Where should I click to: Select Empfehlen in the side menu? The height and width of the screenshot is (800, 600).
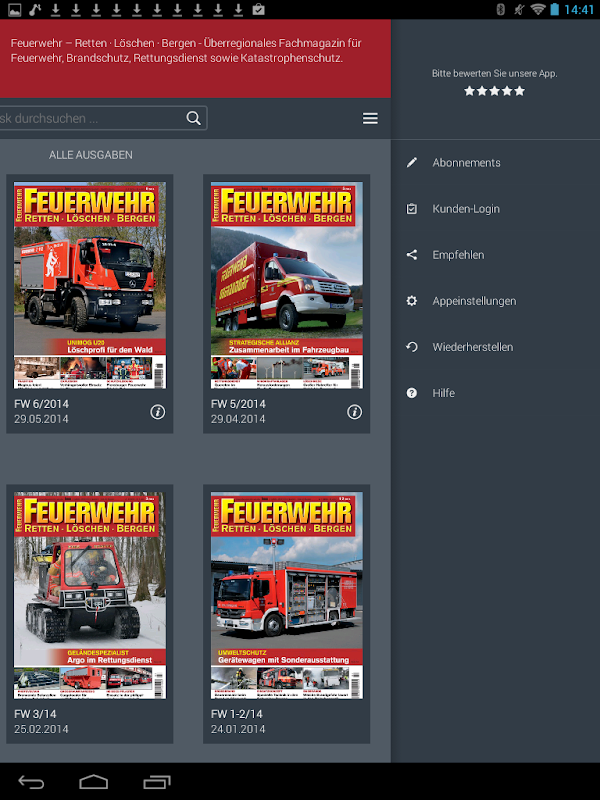[x=495, y=255]
